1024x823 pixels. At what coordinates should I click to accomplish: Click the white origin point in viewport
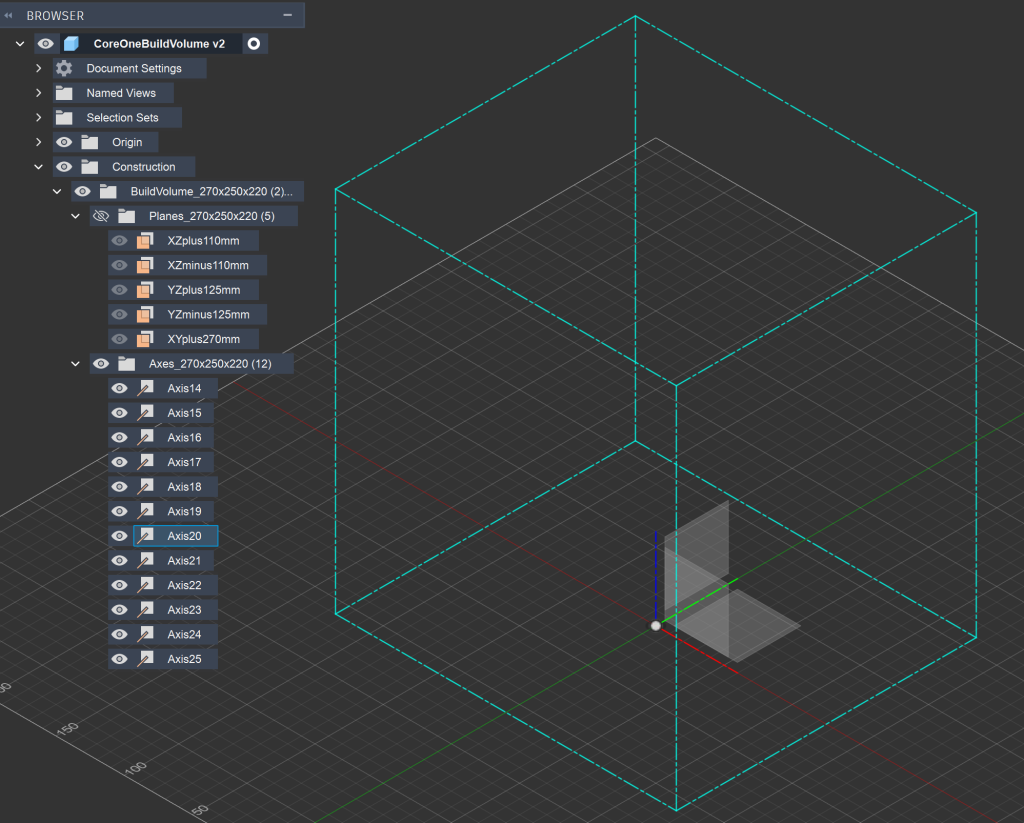pyautogui.click(x=656, y=626)
